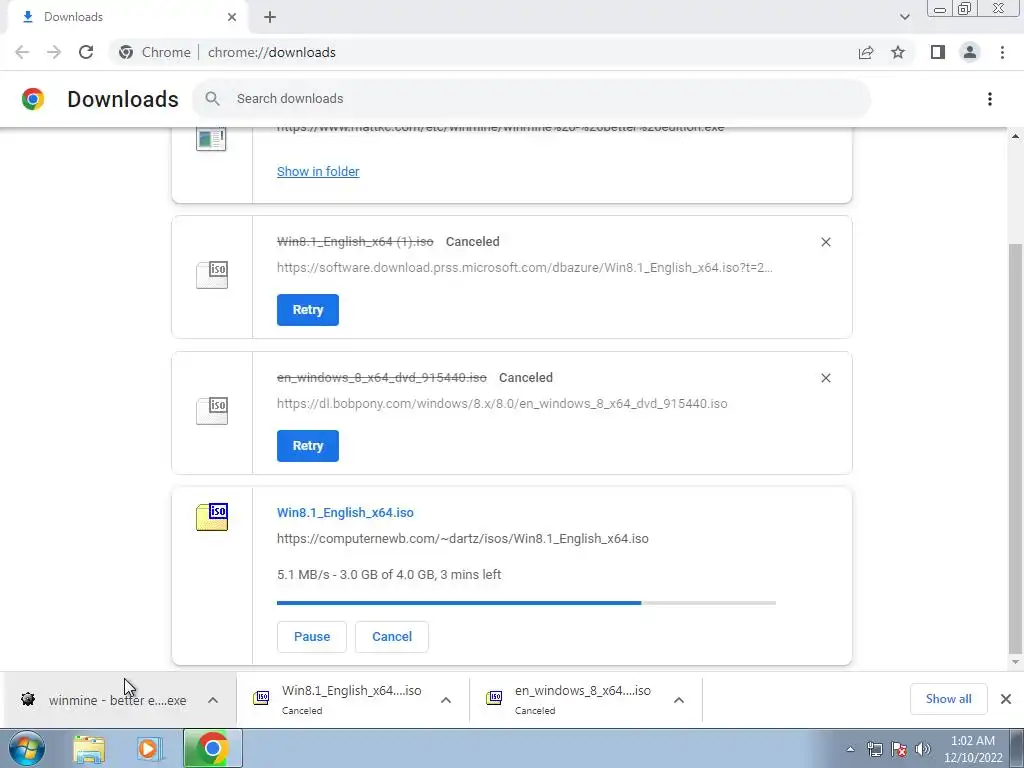Open the Windows Start menu

[x=27, y=748]
